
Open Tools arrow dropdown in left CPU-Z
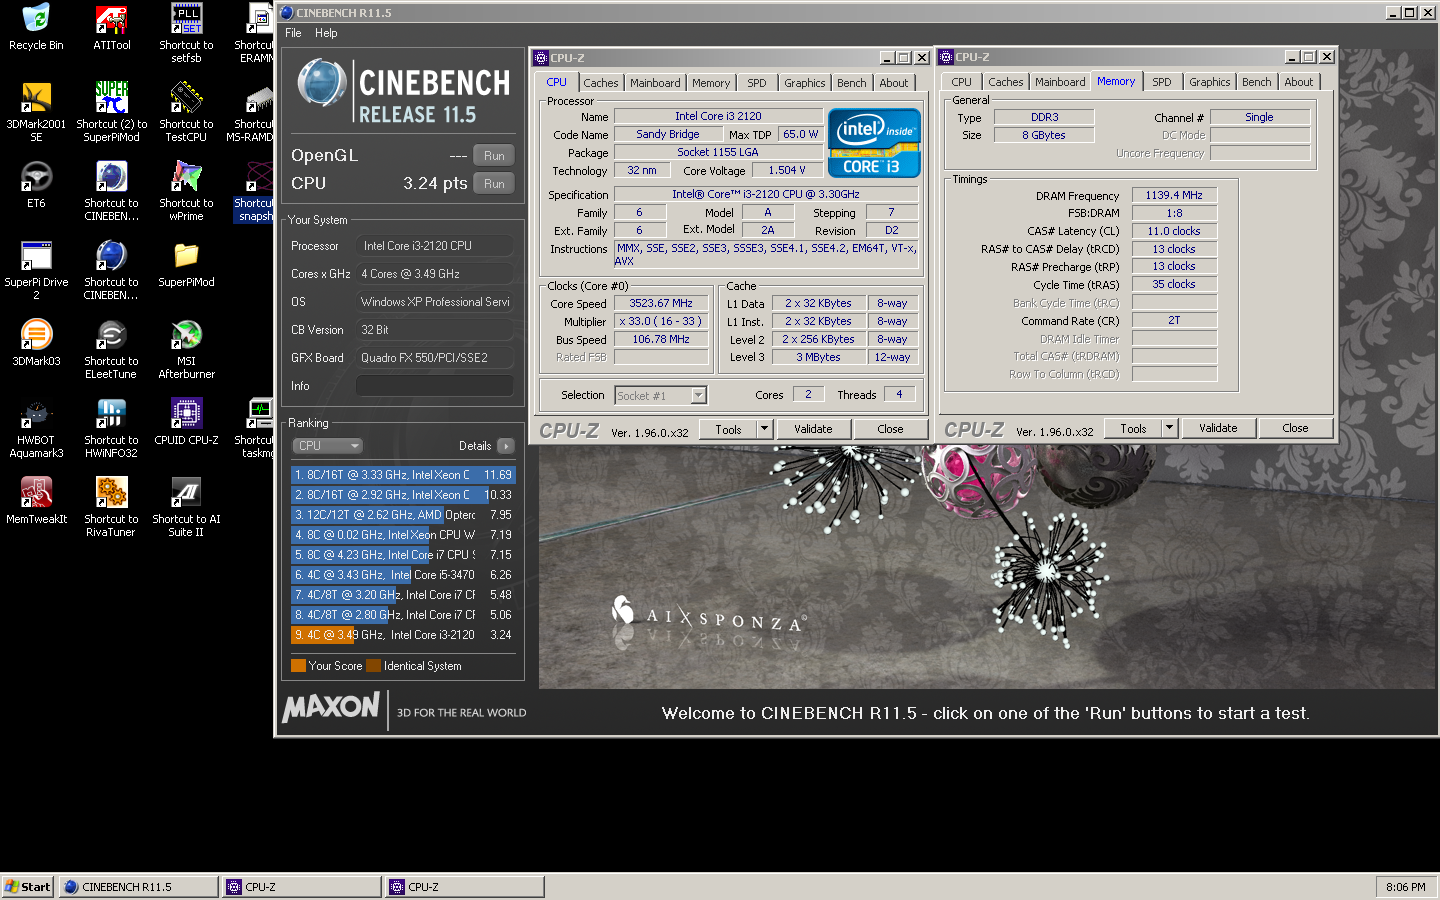tap(765, 429)
